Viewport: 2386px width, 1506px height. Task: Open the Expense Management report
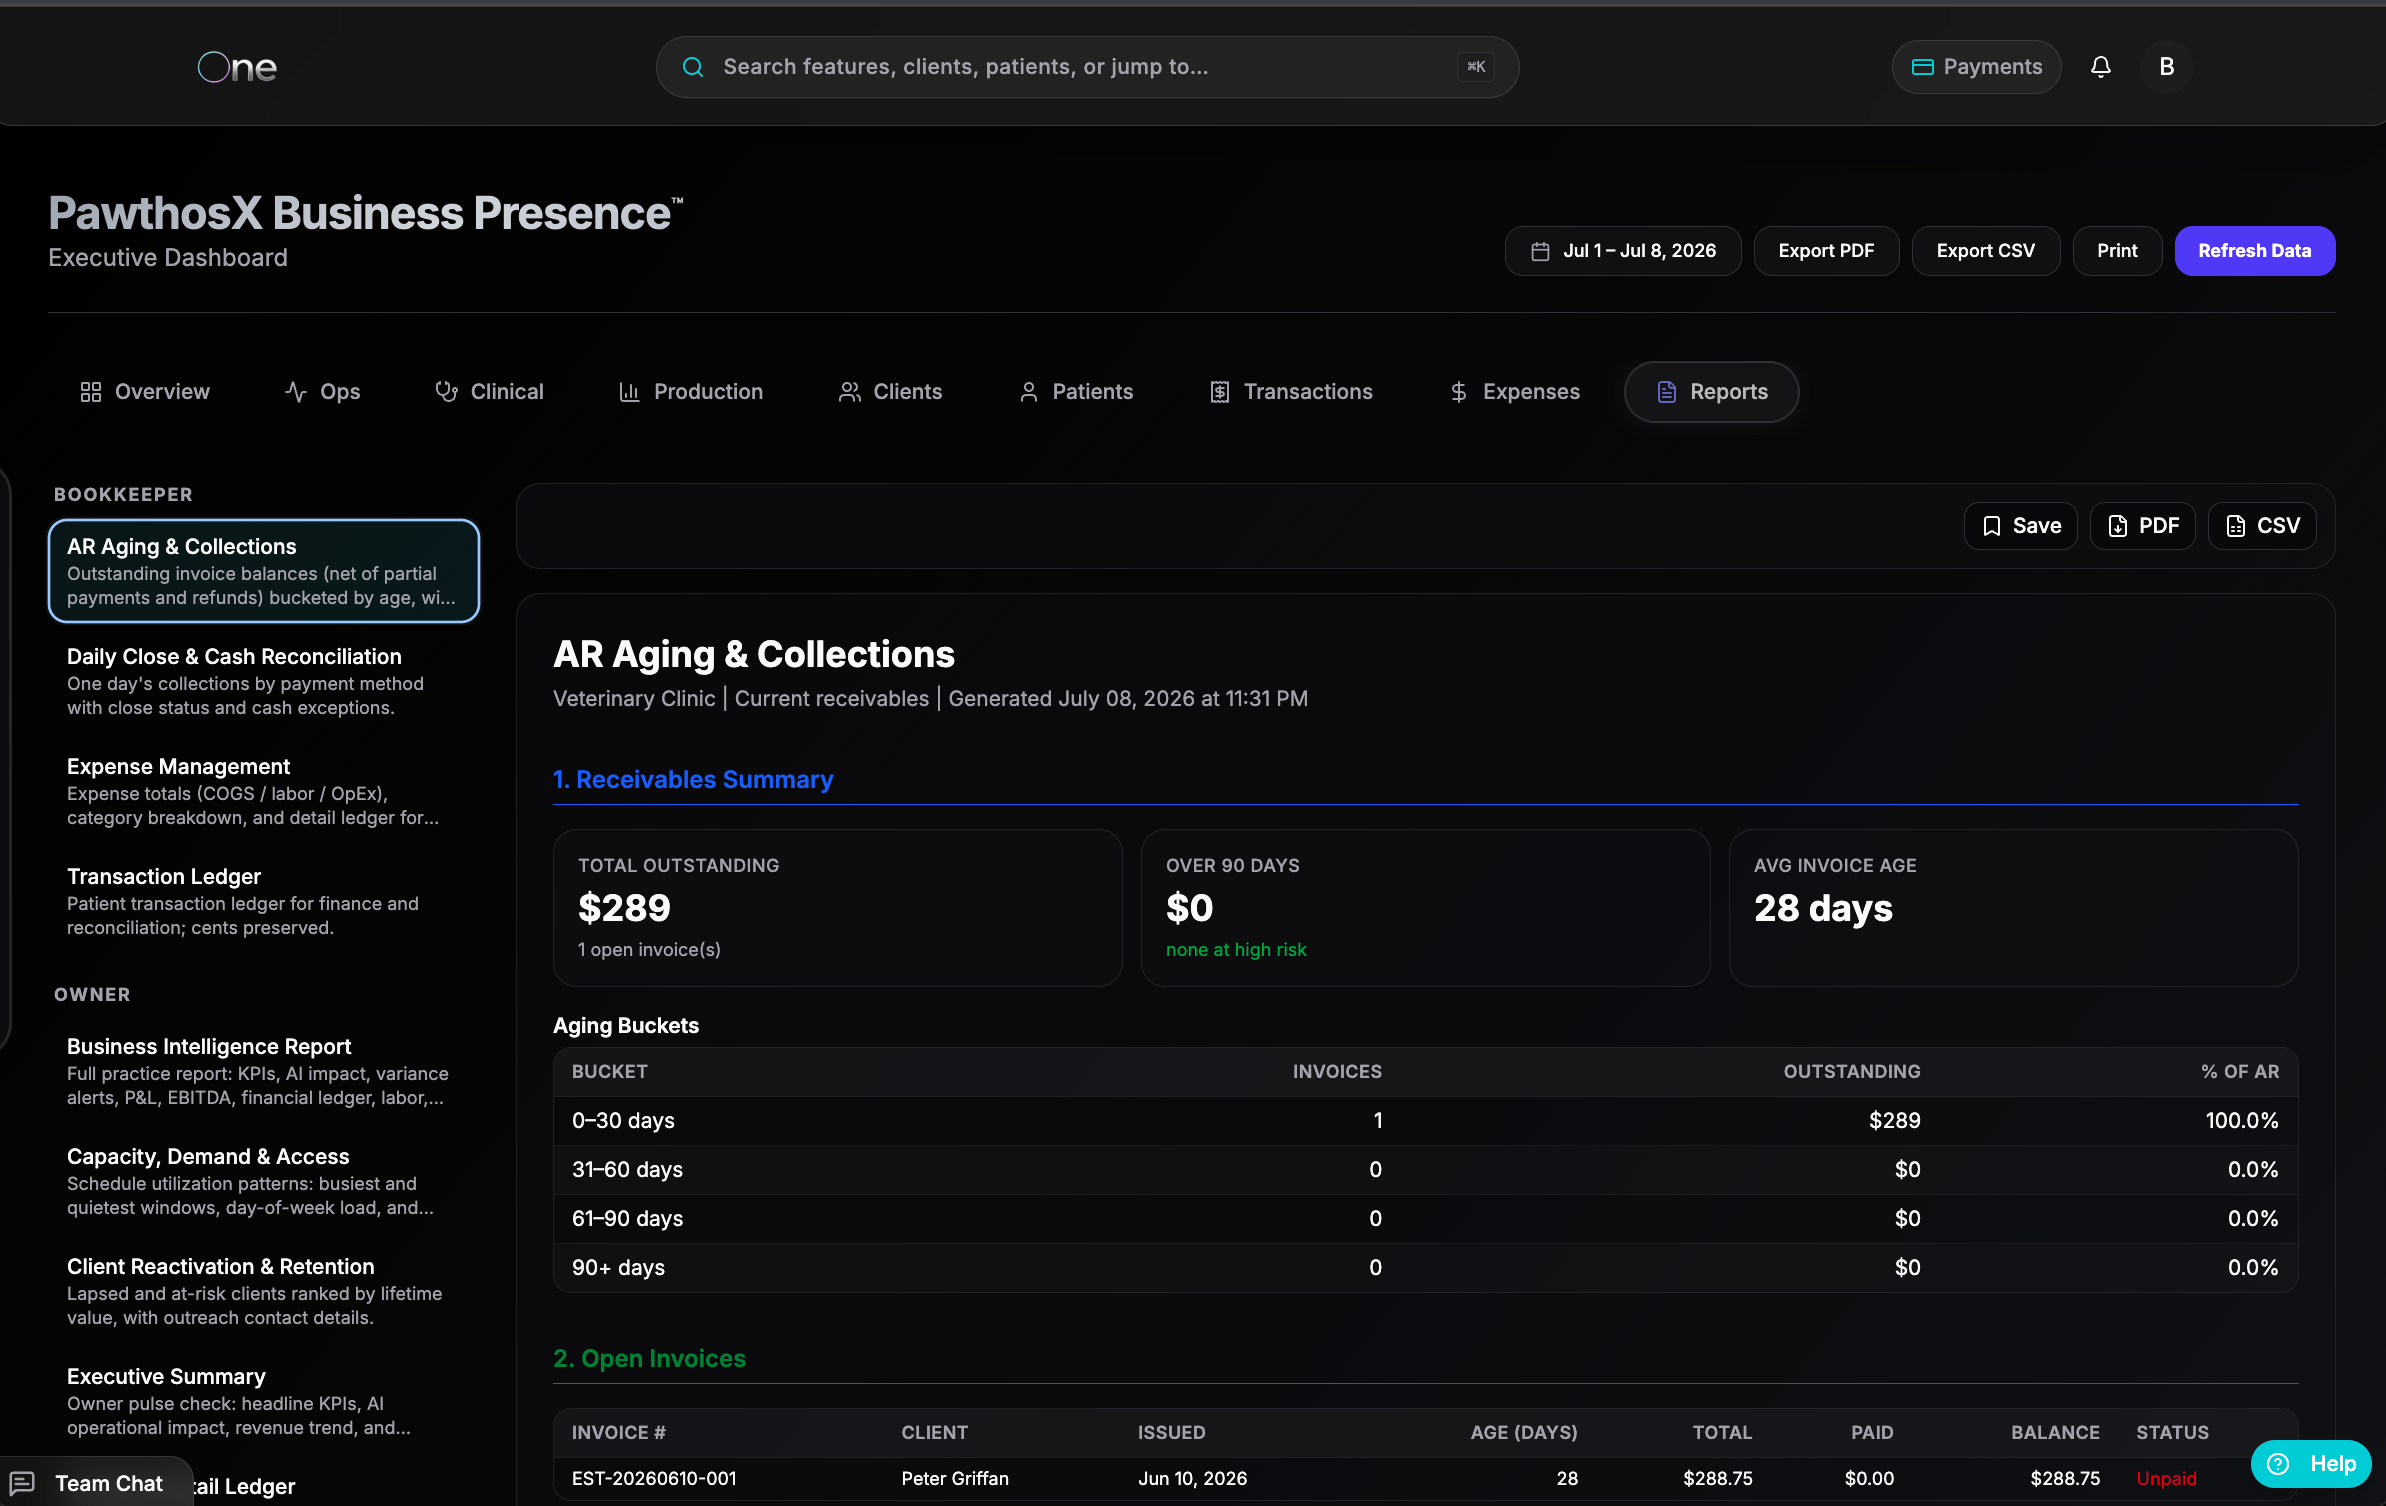point(264,791)
